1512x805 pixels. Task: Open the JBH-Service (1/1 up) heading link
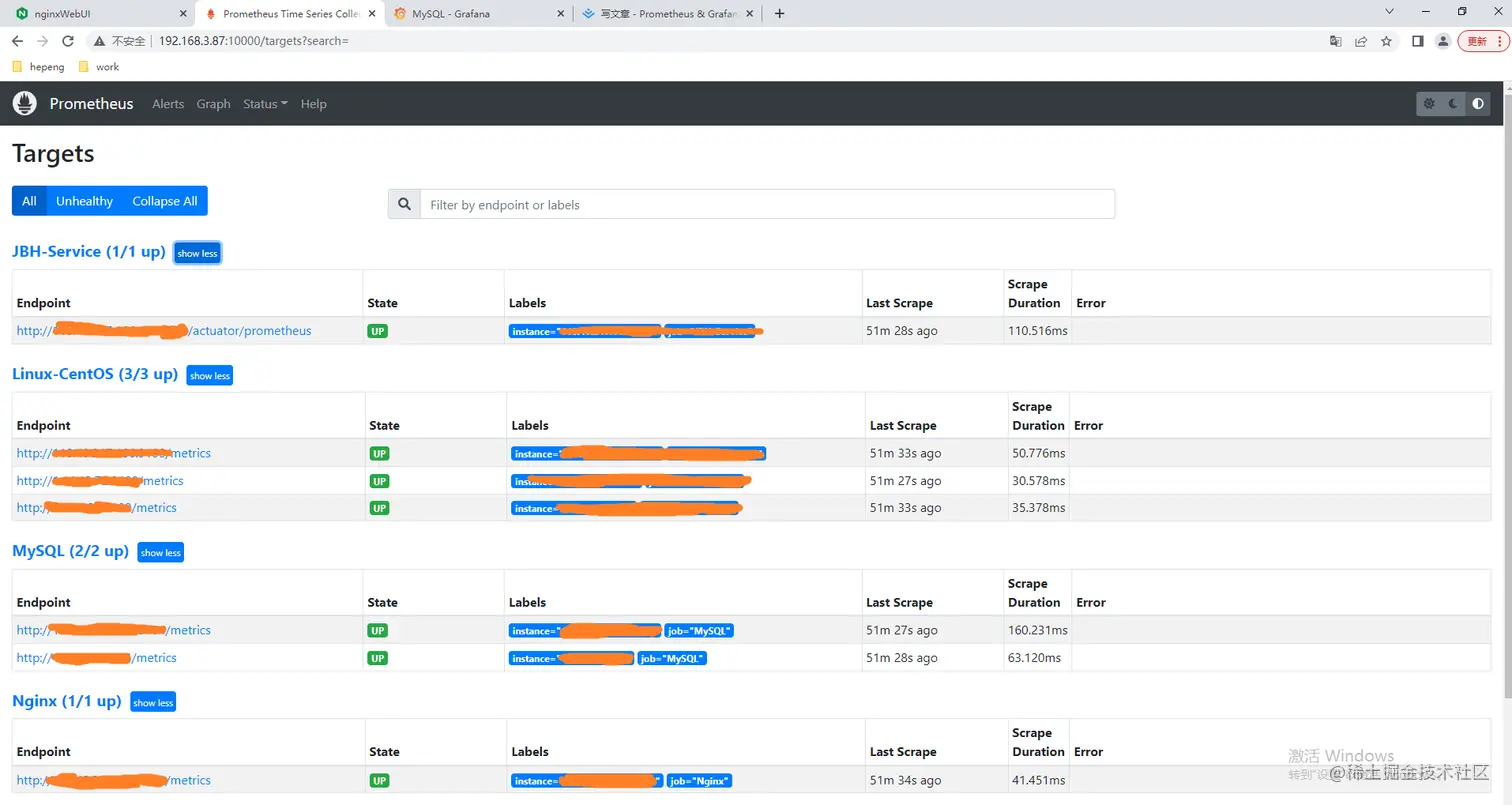click(88, 252)
